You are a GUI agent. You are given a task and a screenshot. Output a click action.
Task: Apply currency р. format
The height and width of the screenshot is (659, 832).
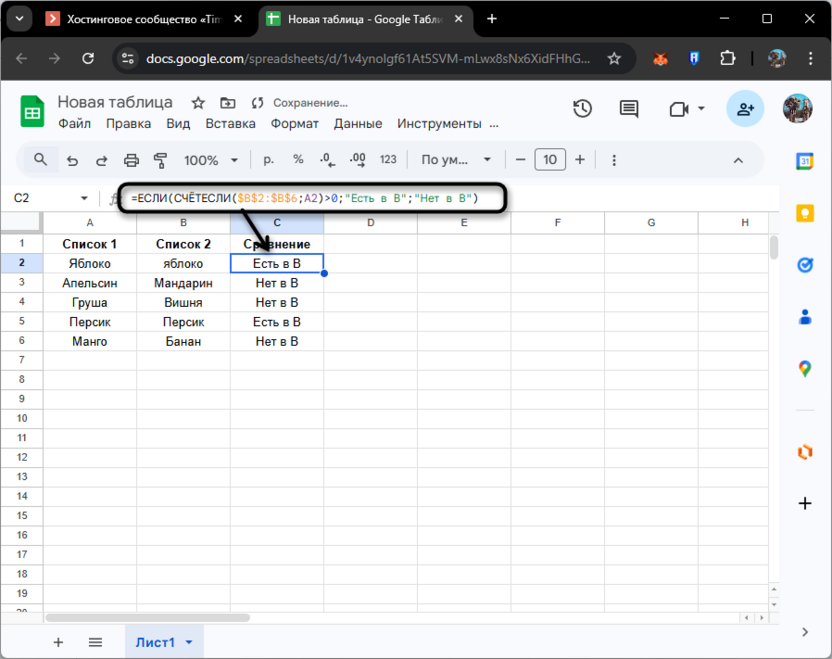(x=269, y=160)
